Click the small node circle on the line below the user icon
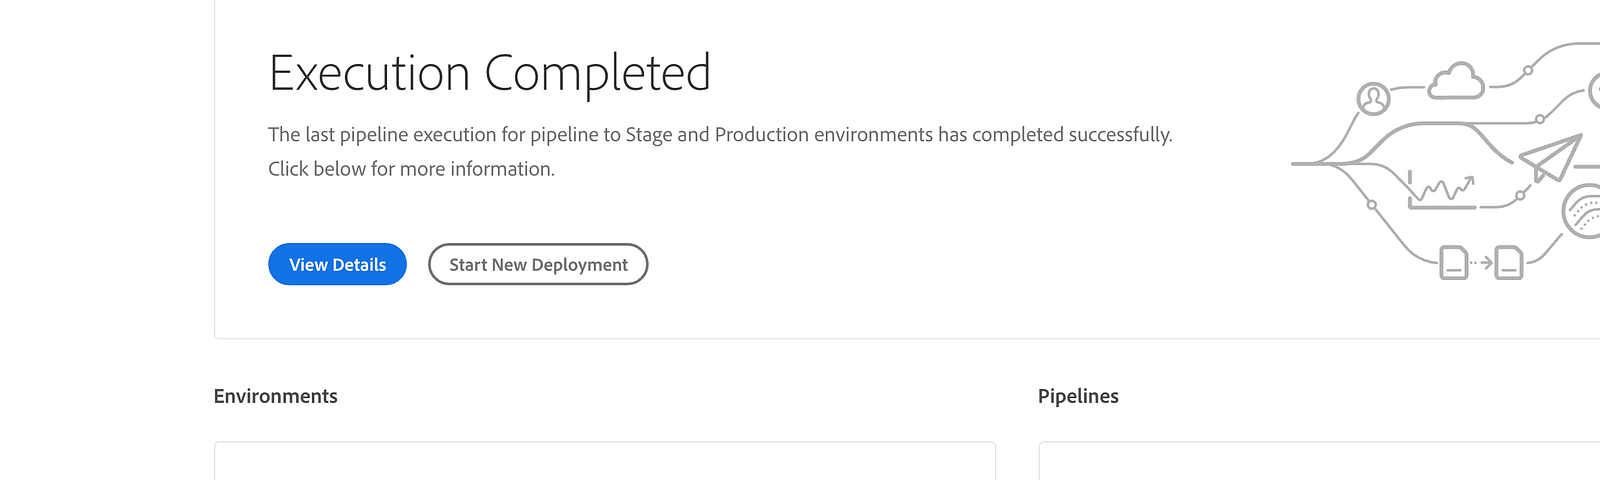The image size is (1600, 480). point(1372,205)
